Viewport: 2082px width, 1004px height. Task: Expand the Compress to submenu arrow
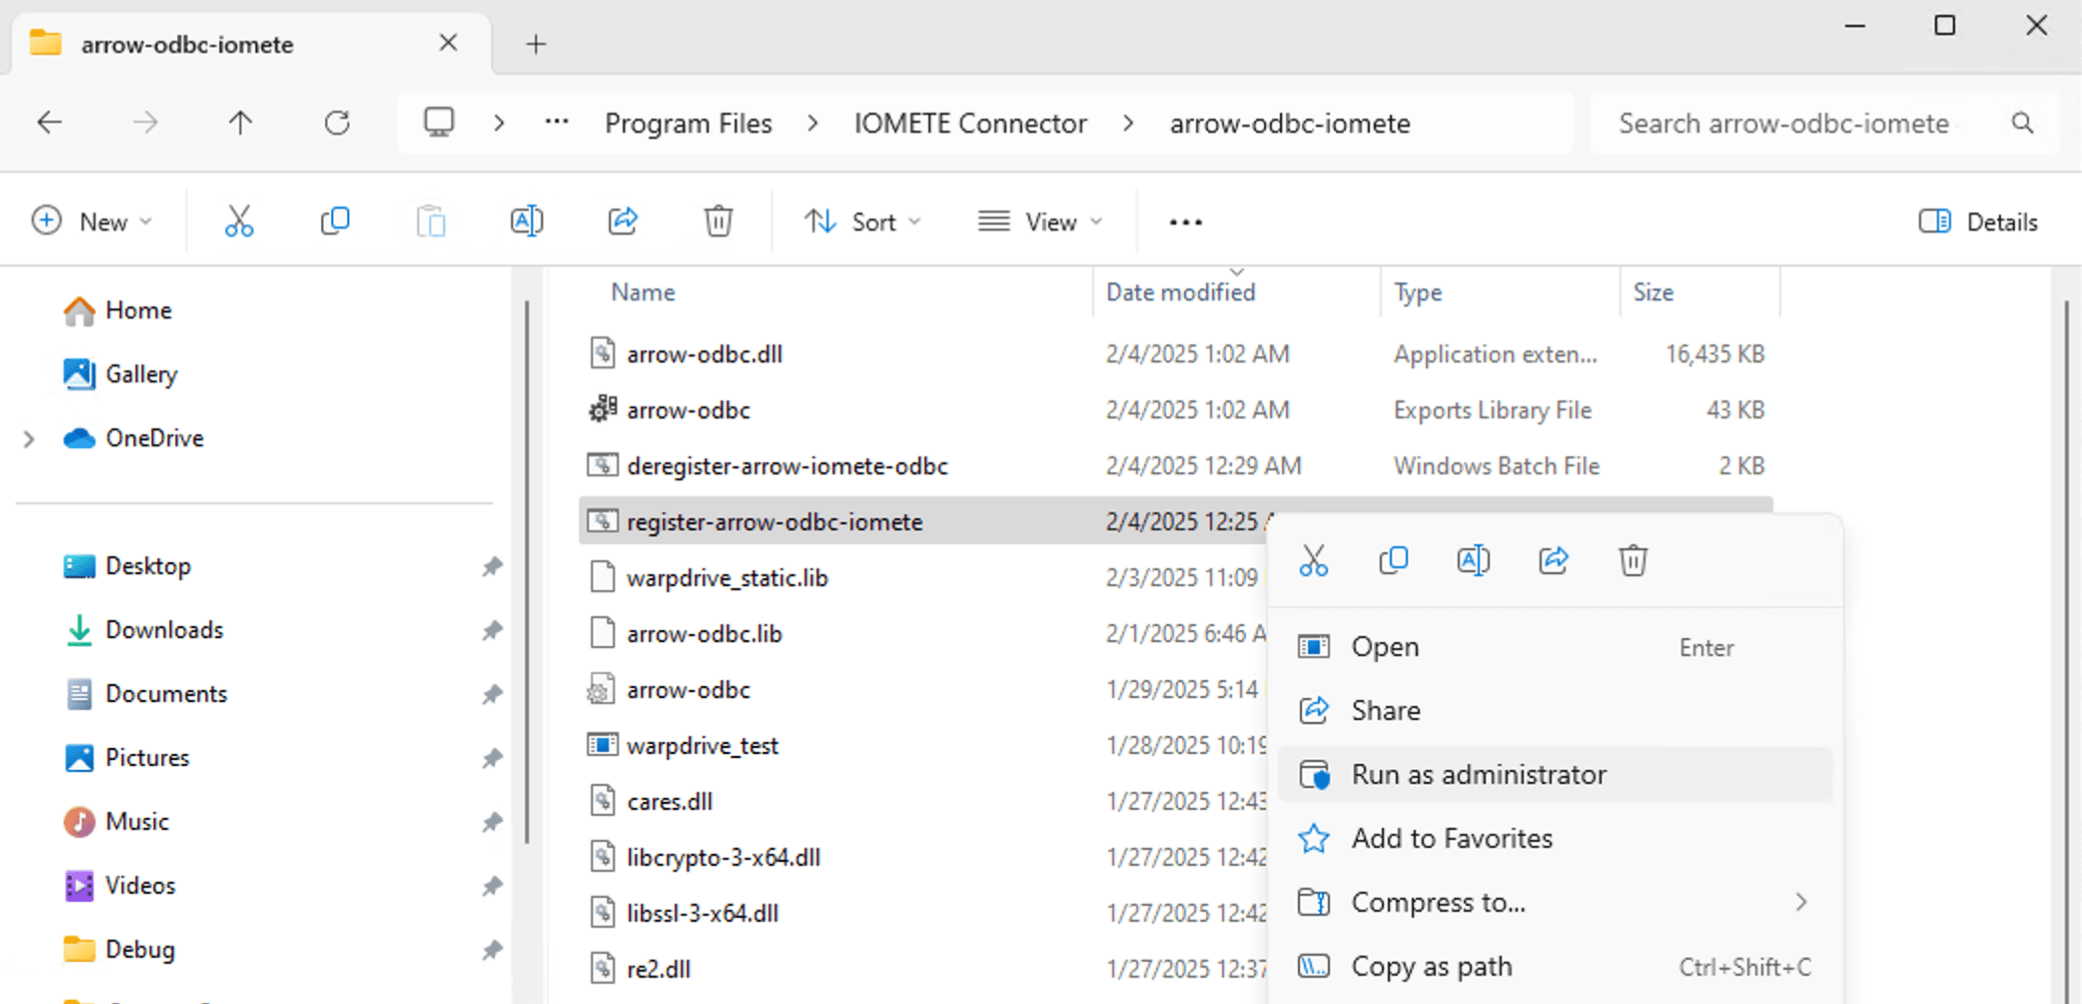click(x=1801, y=902)
